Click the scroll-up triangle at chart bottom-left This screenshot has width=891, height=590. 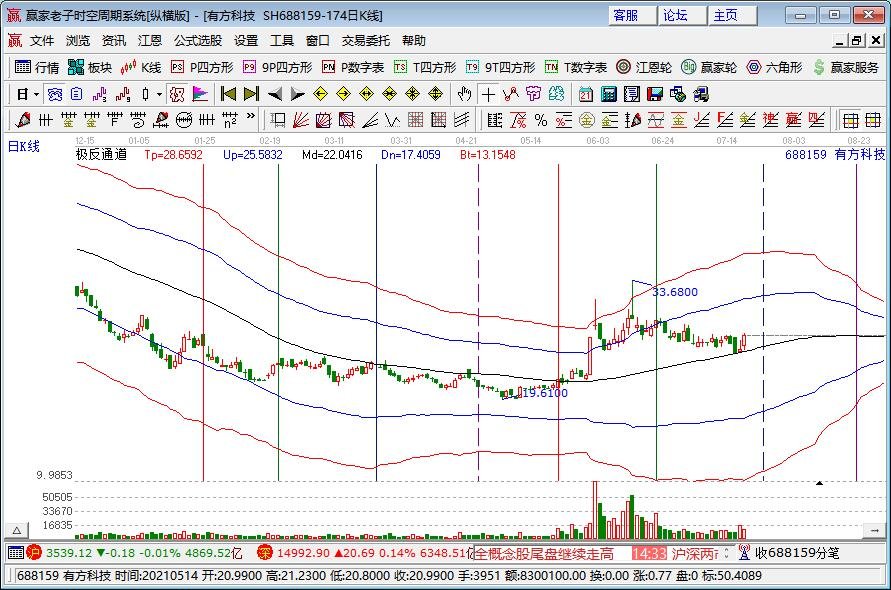coord(16,528)
